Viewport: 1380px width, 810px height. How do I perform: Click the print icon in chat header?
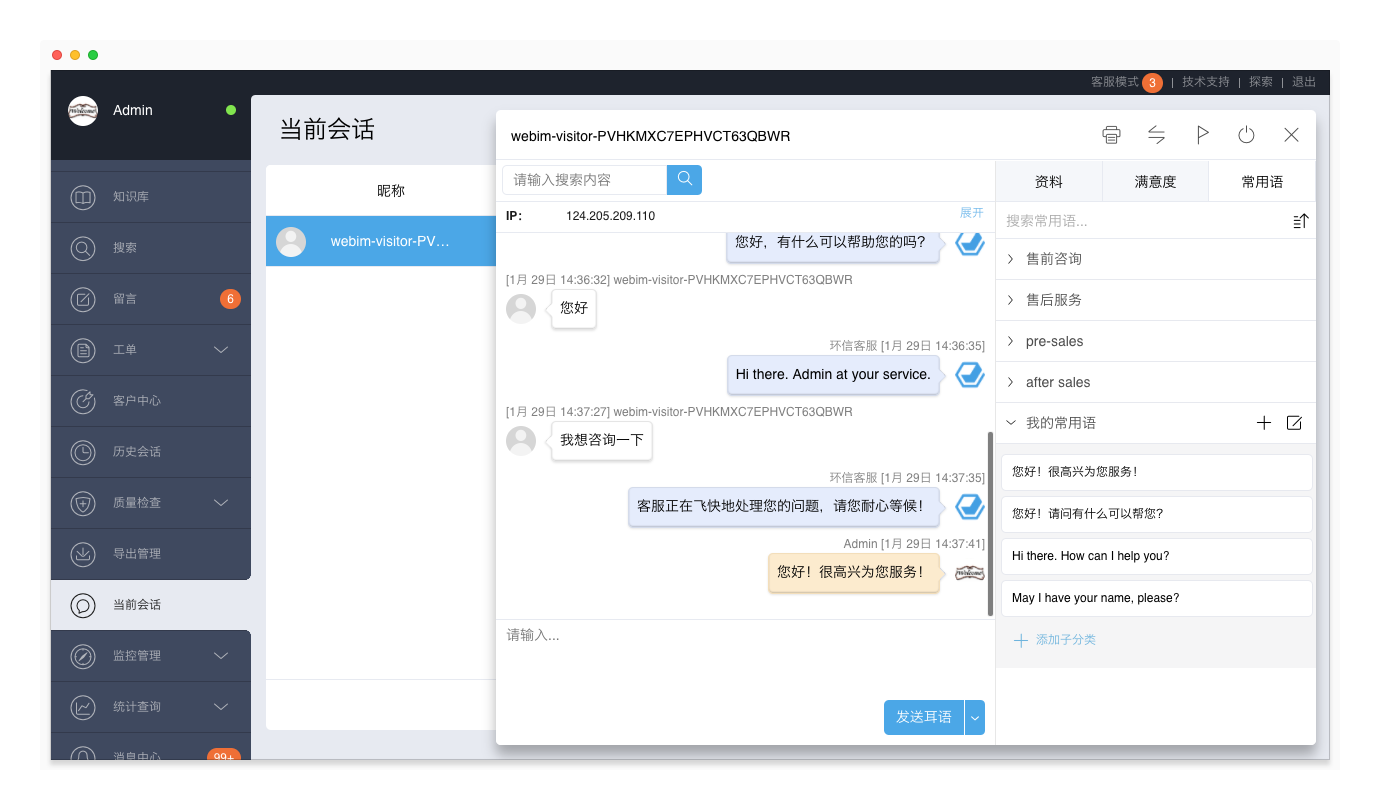(1111, 135)
